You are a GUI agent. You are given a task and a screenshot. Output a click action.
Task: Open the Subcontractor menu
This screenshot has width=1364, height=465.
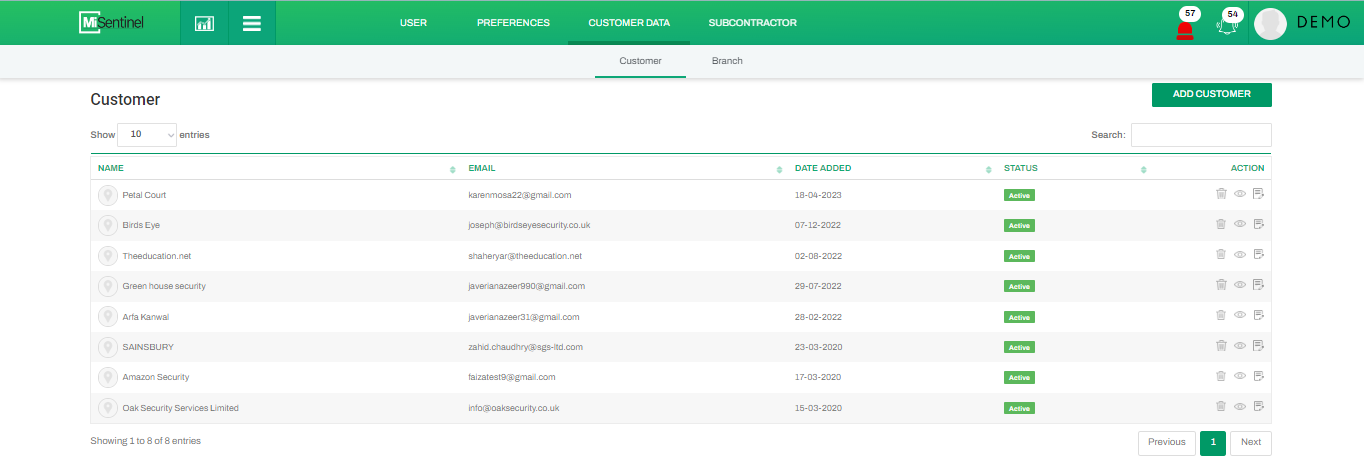pyautogui.click(x=752, y=23)
